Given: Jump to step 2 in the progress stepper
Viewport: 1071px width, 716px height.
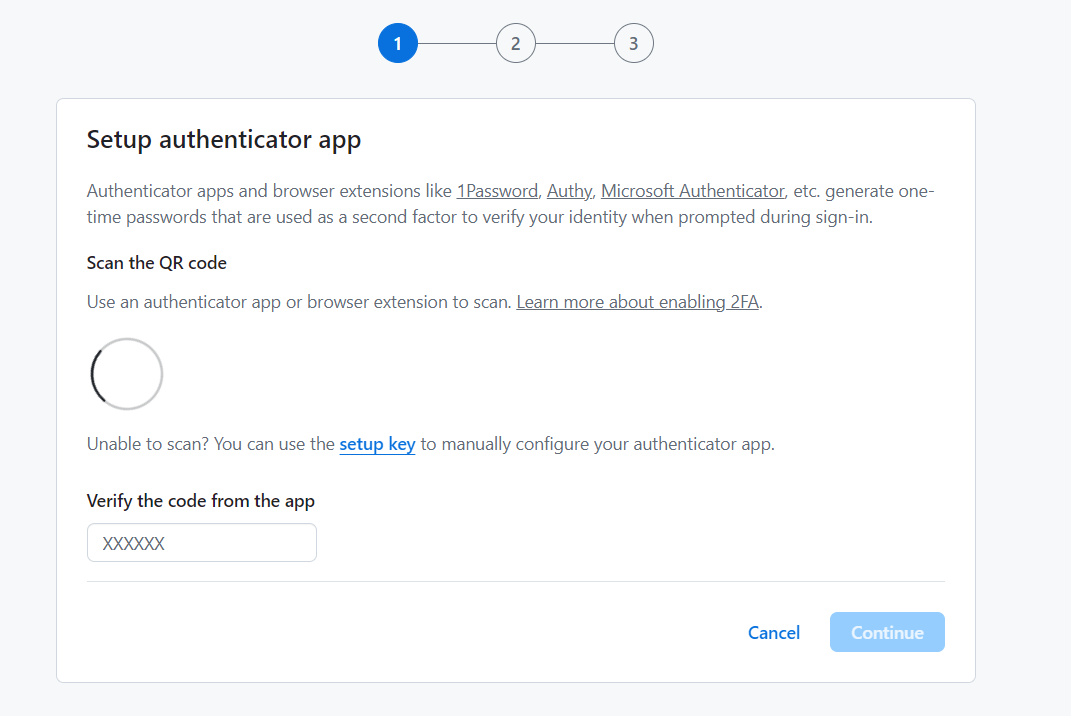Looking at the screenshot, I should [x=515, y=44].
